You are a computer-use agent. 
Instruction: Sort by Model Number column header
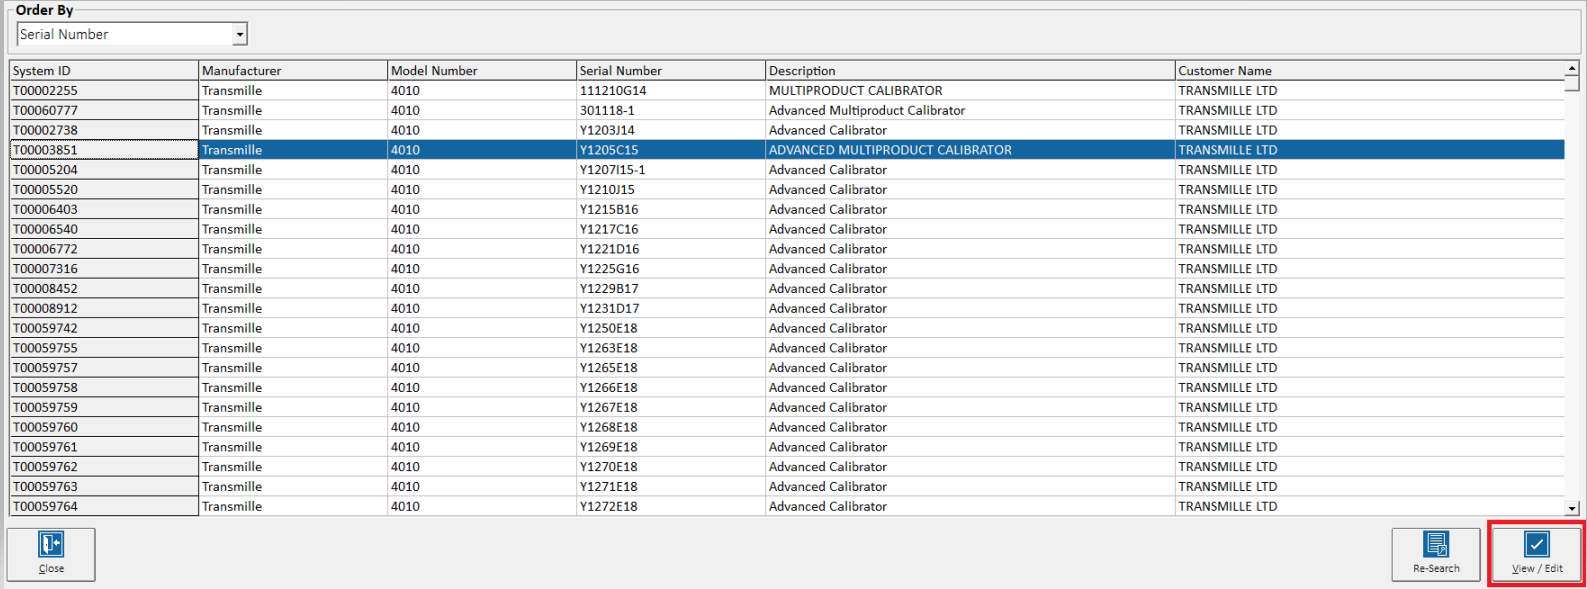[482, 71]
